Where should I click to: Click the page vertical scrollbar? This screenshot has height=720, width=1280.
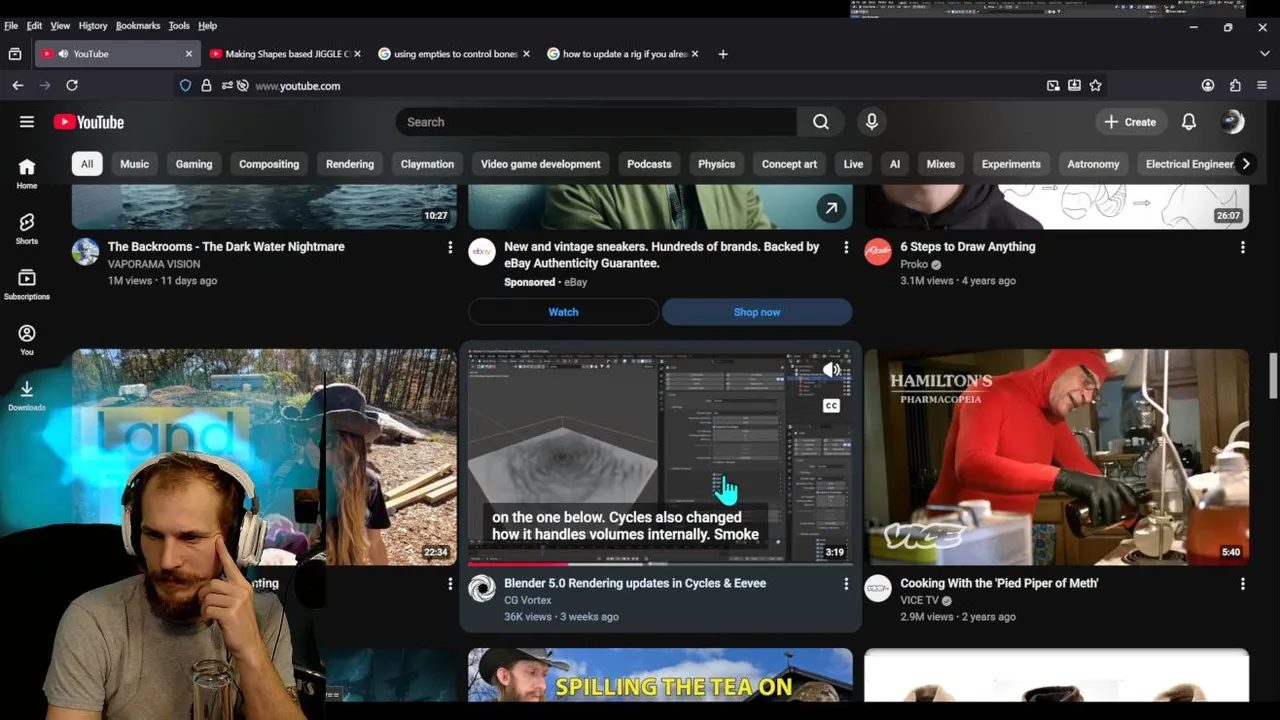1273,375
